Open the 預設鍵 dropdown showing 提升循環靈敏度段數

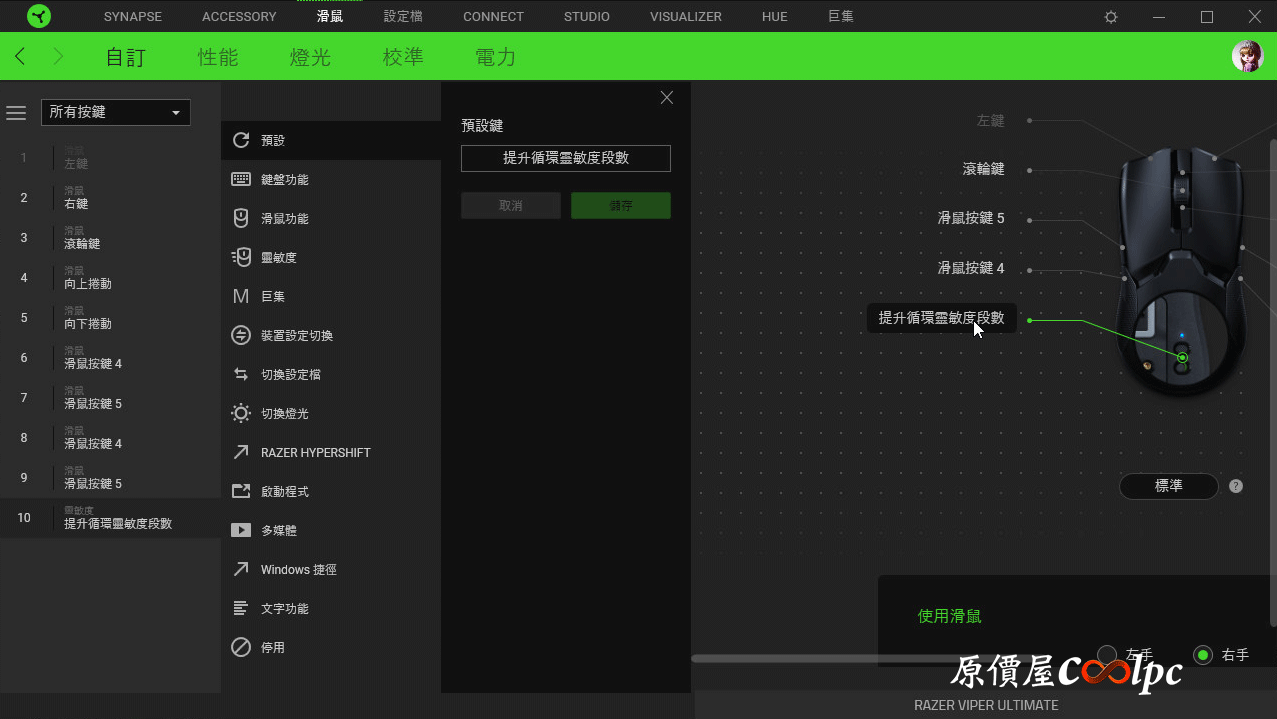[566, 158]
